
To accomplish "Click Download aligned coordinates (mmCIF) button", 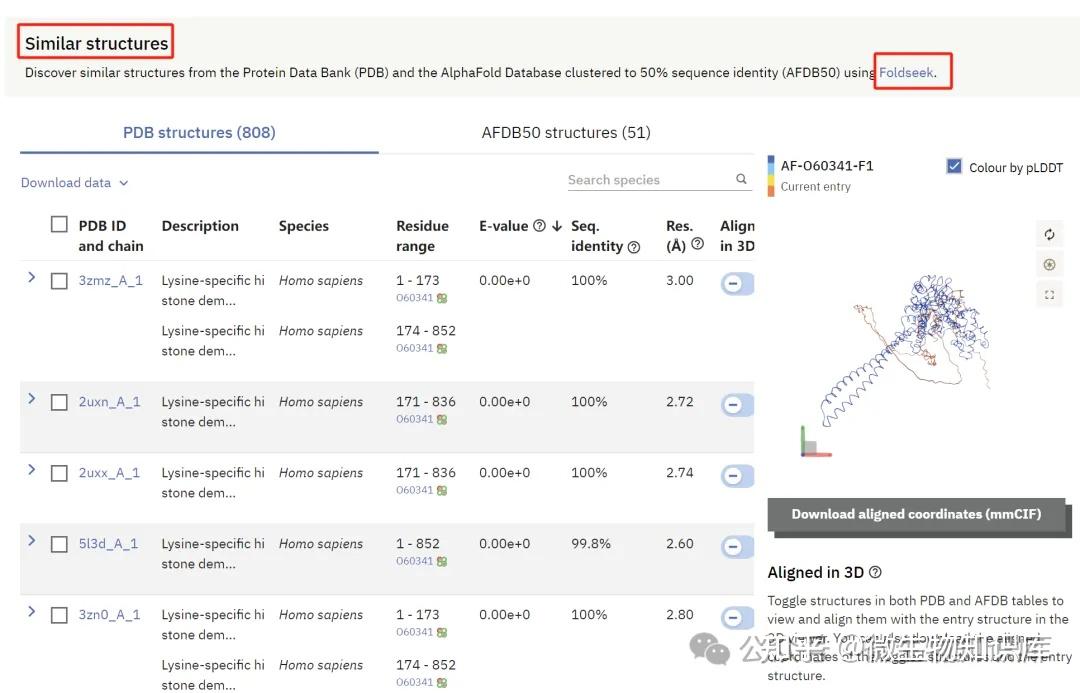I will [916, 514].
